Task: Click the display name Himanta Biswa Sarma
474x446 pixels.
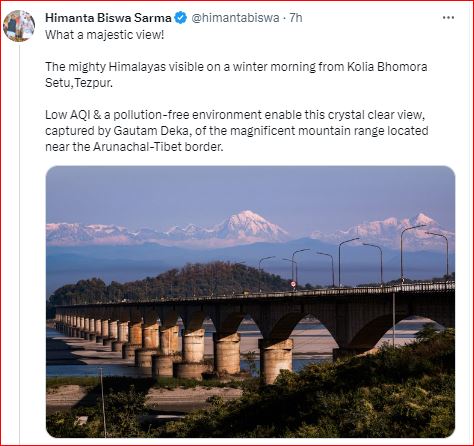Action: pyautogui.click(x=108, y=18)
